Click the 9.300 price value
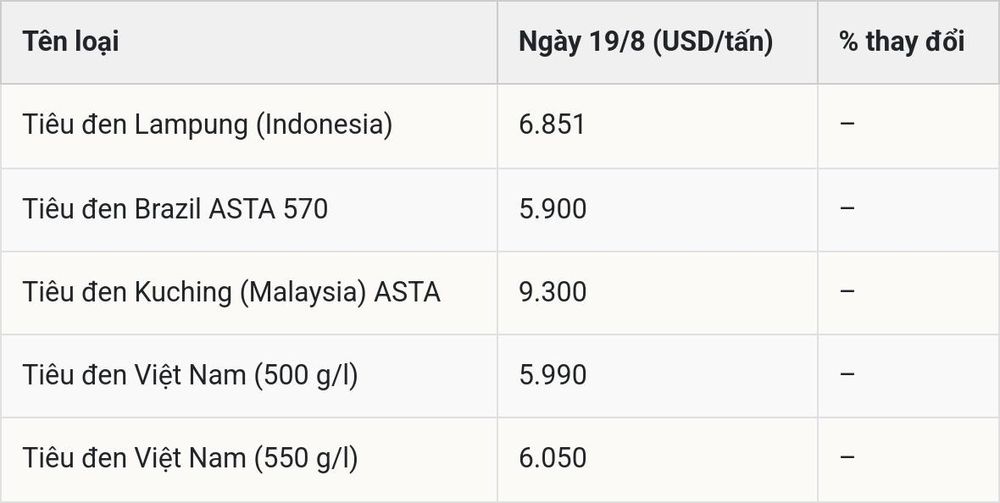1000x503 pixels. (552, 292)
